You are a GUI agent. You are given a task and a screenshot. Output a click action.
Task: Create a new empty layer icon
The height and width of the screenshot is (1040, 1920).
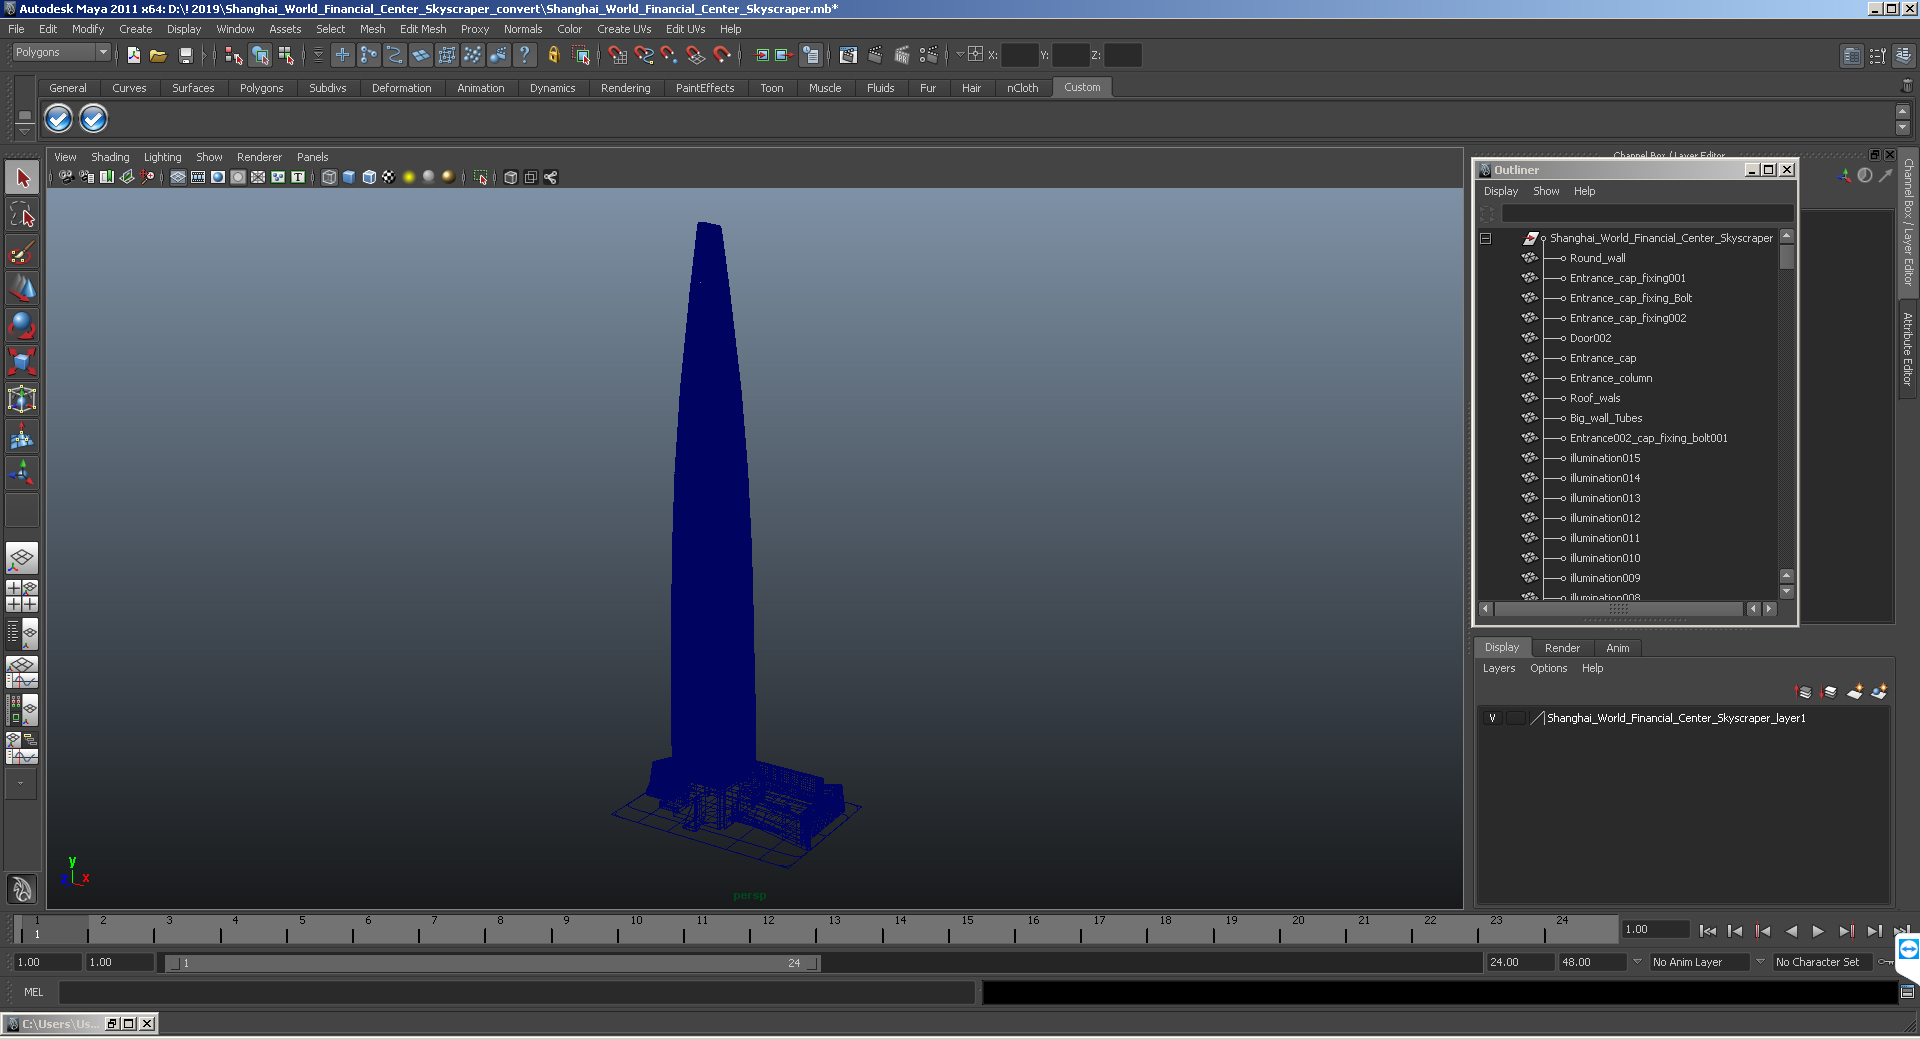(x=1855, y=692)
